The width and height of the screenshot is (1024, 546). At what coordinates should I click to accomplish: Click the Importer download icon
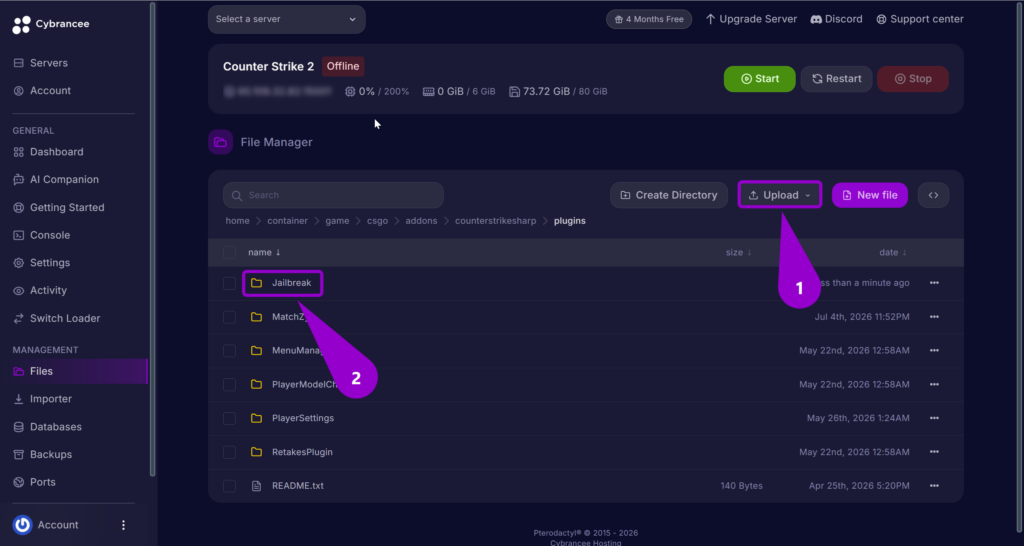tap(18, 398)
